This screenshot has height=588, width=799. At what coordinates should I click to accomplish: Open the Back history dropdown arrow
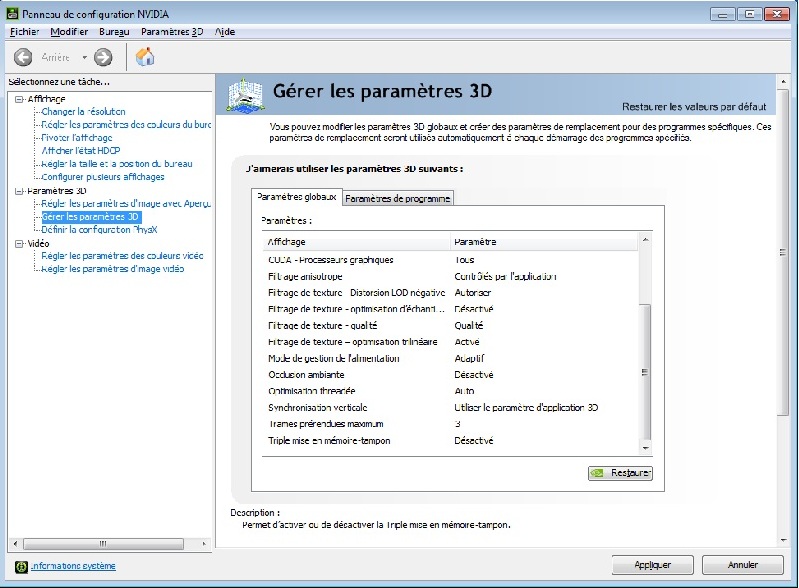[85, 57]
